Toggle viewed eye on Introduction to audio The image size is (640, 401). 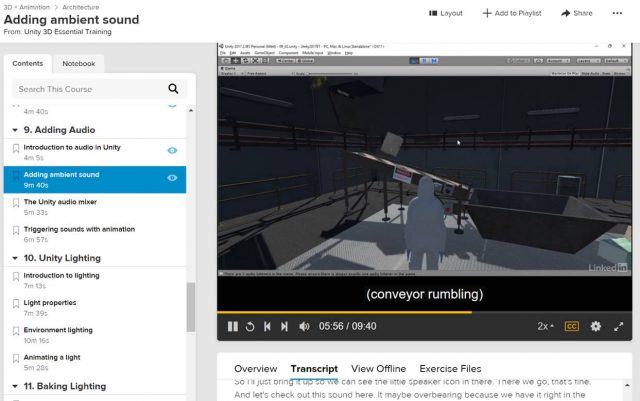(172, 150)
